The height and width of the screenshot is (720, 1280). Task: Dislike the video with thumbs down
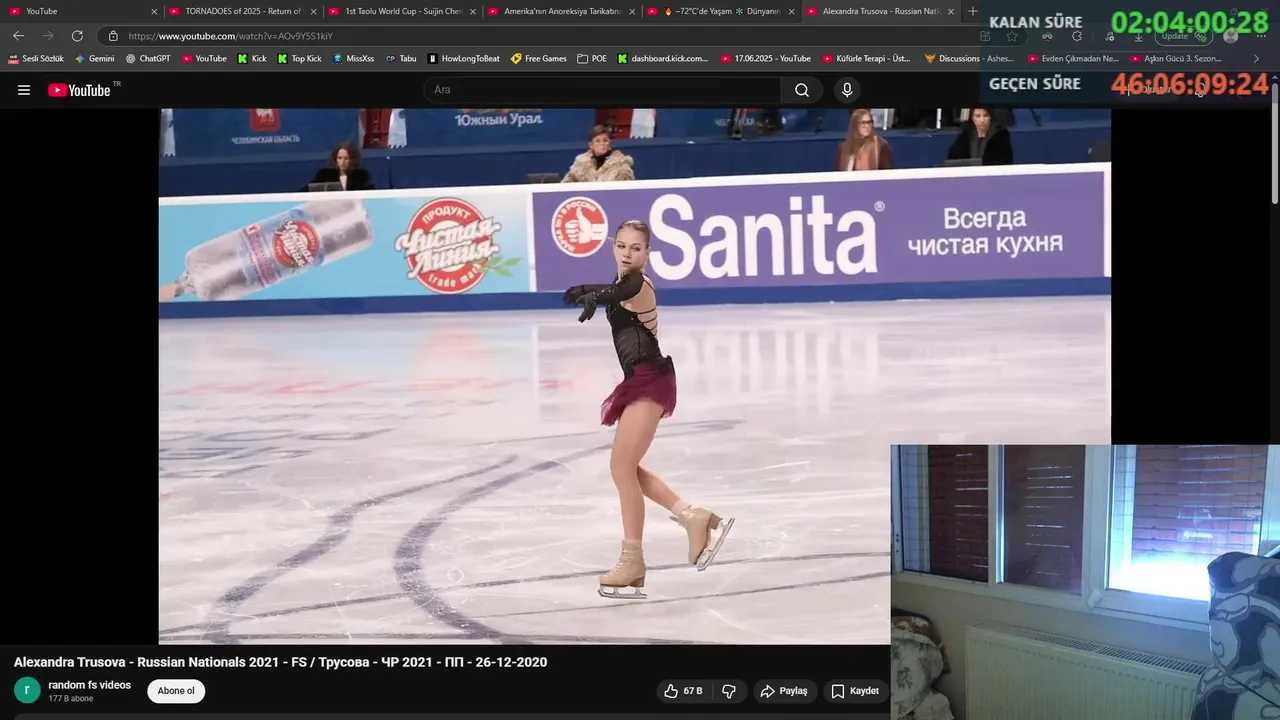729,691
